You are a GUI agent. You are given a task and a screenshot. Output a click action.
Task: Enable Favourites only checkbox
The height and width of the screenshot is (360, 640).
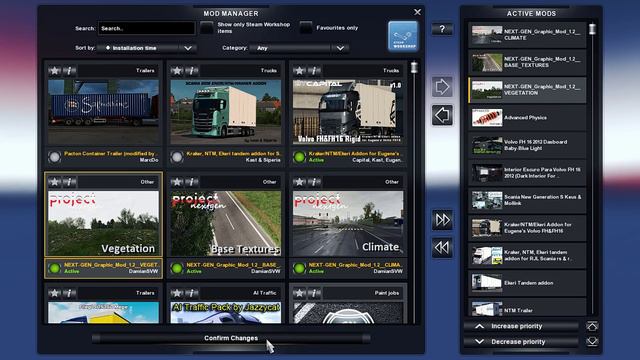[x=306, y=28]
